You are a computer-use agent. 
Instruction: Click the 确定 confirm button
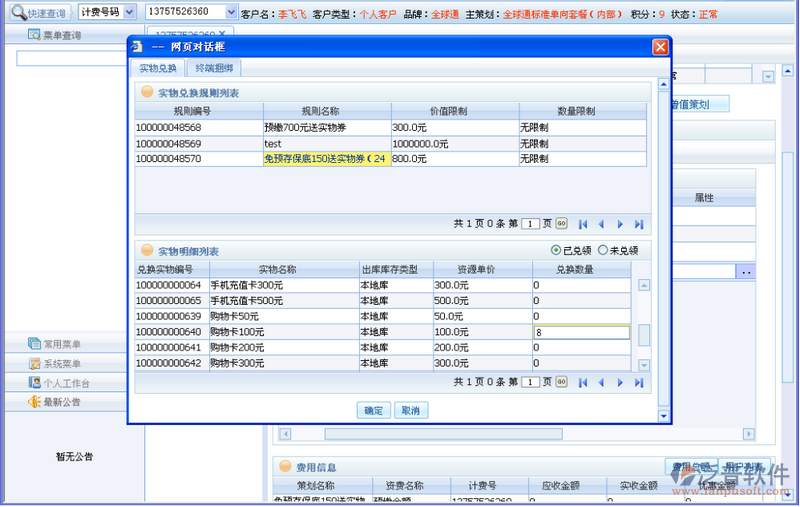tap(373, 410)
